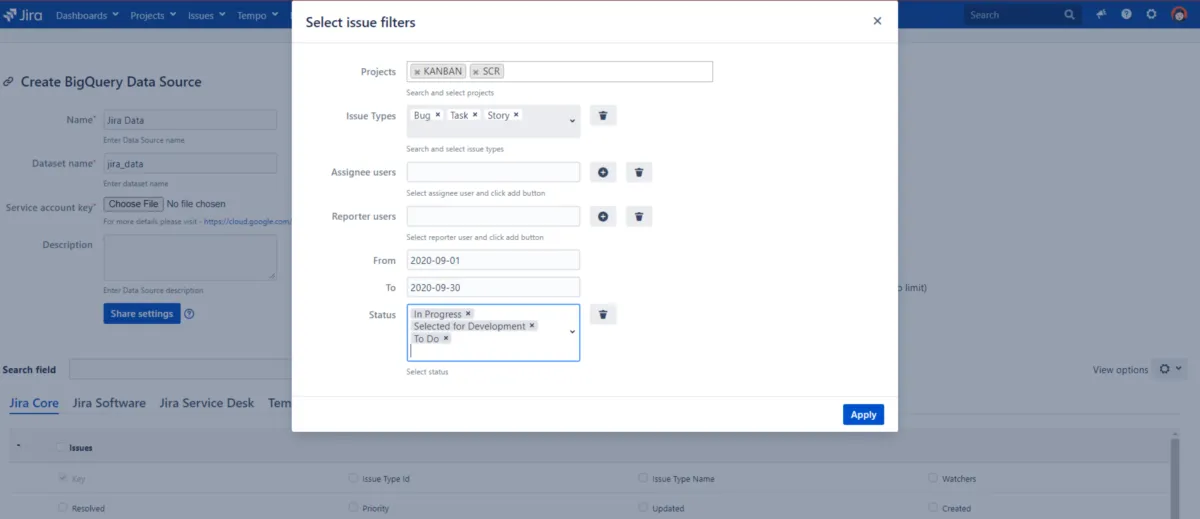Viewport: 1200px width, 519px height.
Task: Remove Bug issue type tag
Action: (438, 115)
